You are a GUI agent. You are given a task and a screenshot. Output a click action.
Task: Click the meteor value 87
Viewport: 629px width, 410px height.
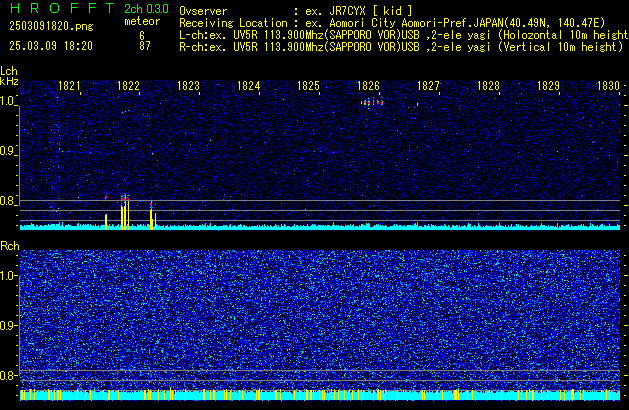[145, 46]
